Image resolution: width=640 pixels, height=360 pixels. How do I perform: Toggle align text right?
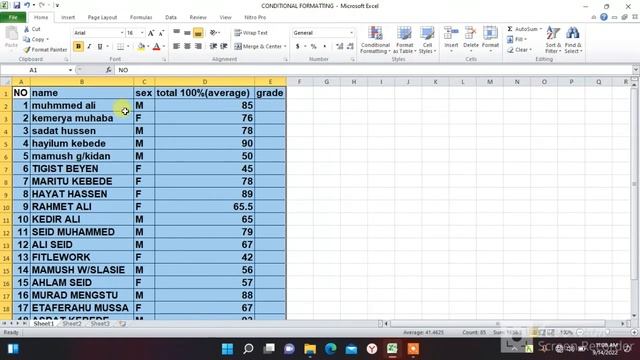coord(198,47)
